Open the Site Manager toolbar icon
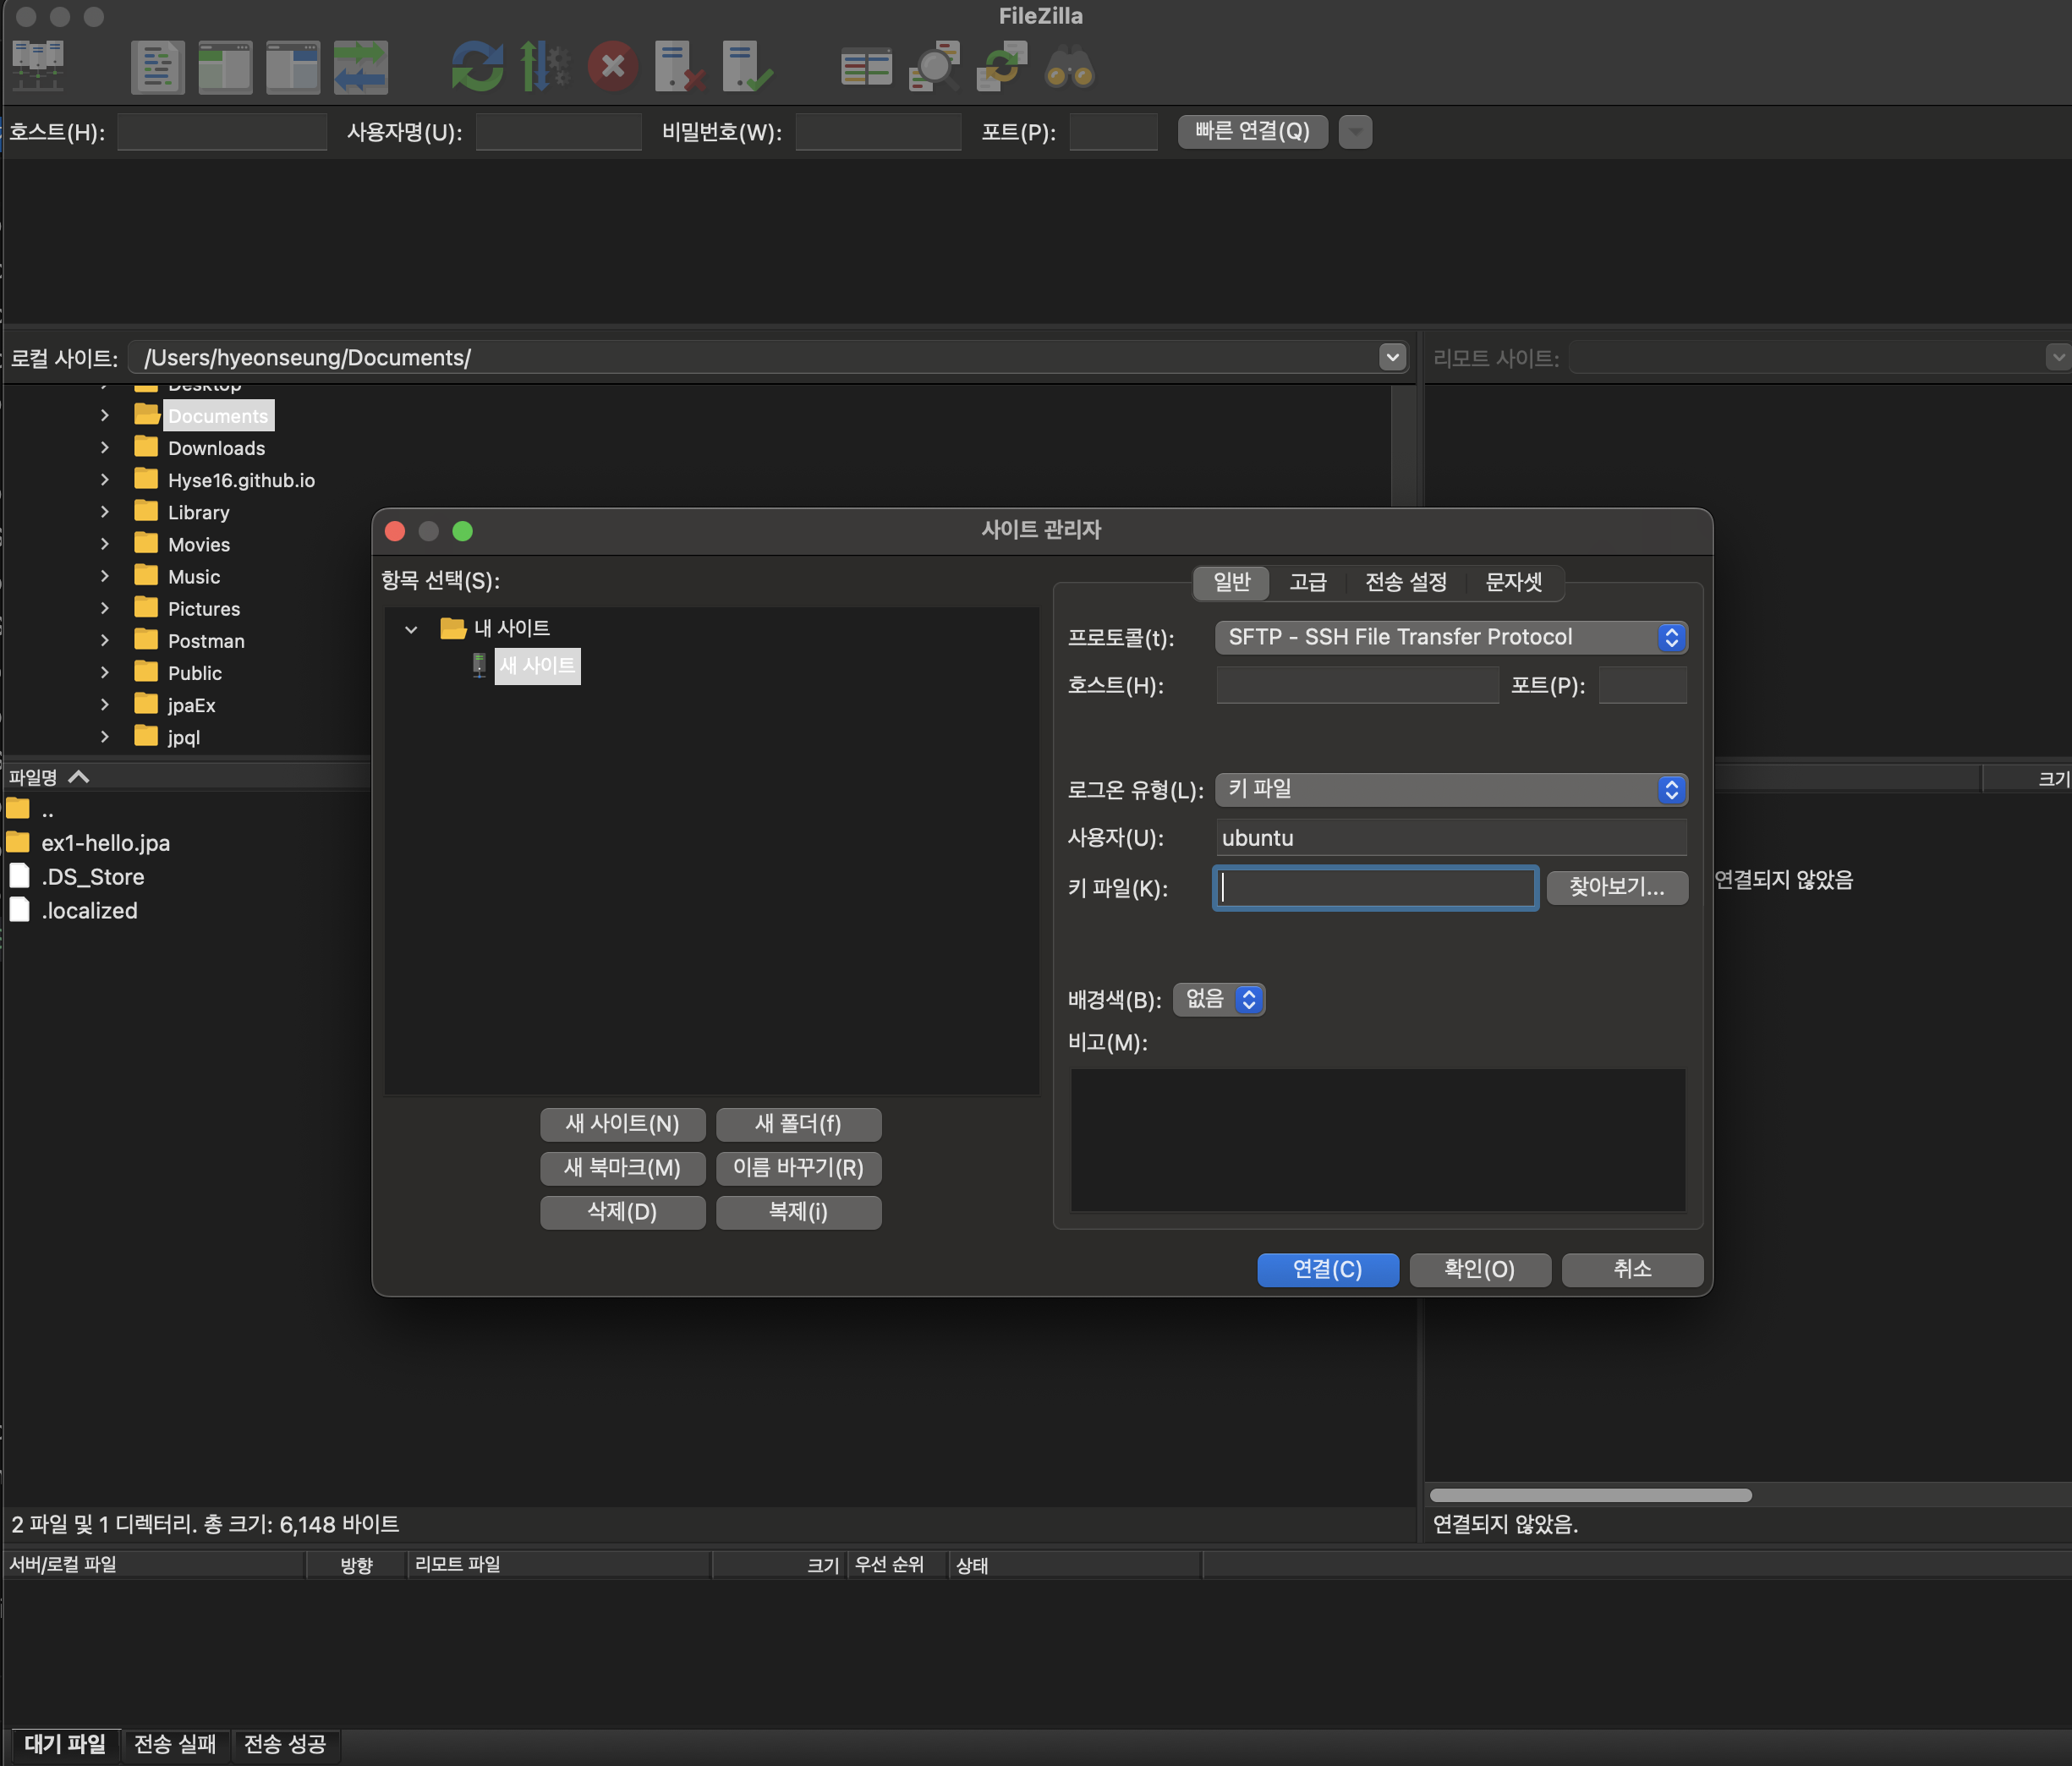Viewport: 2072px width, 1766px height. pyautogui.click(x=38, y=66)
